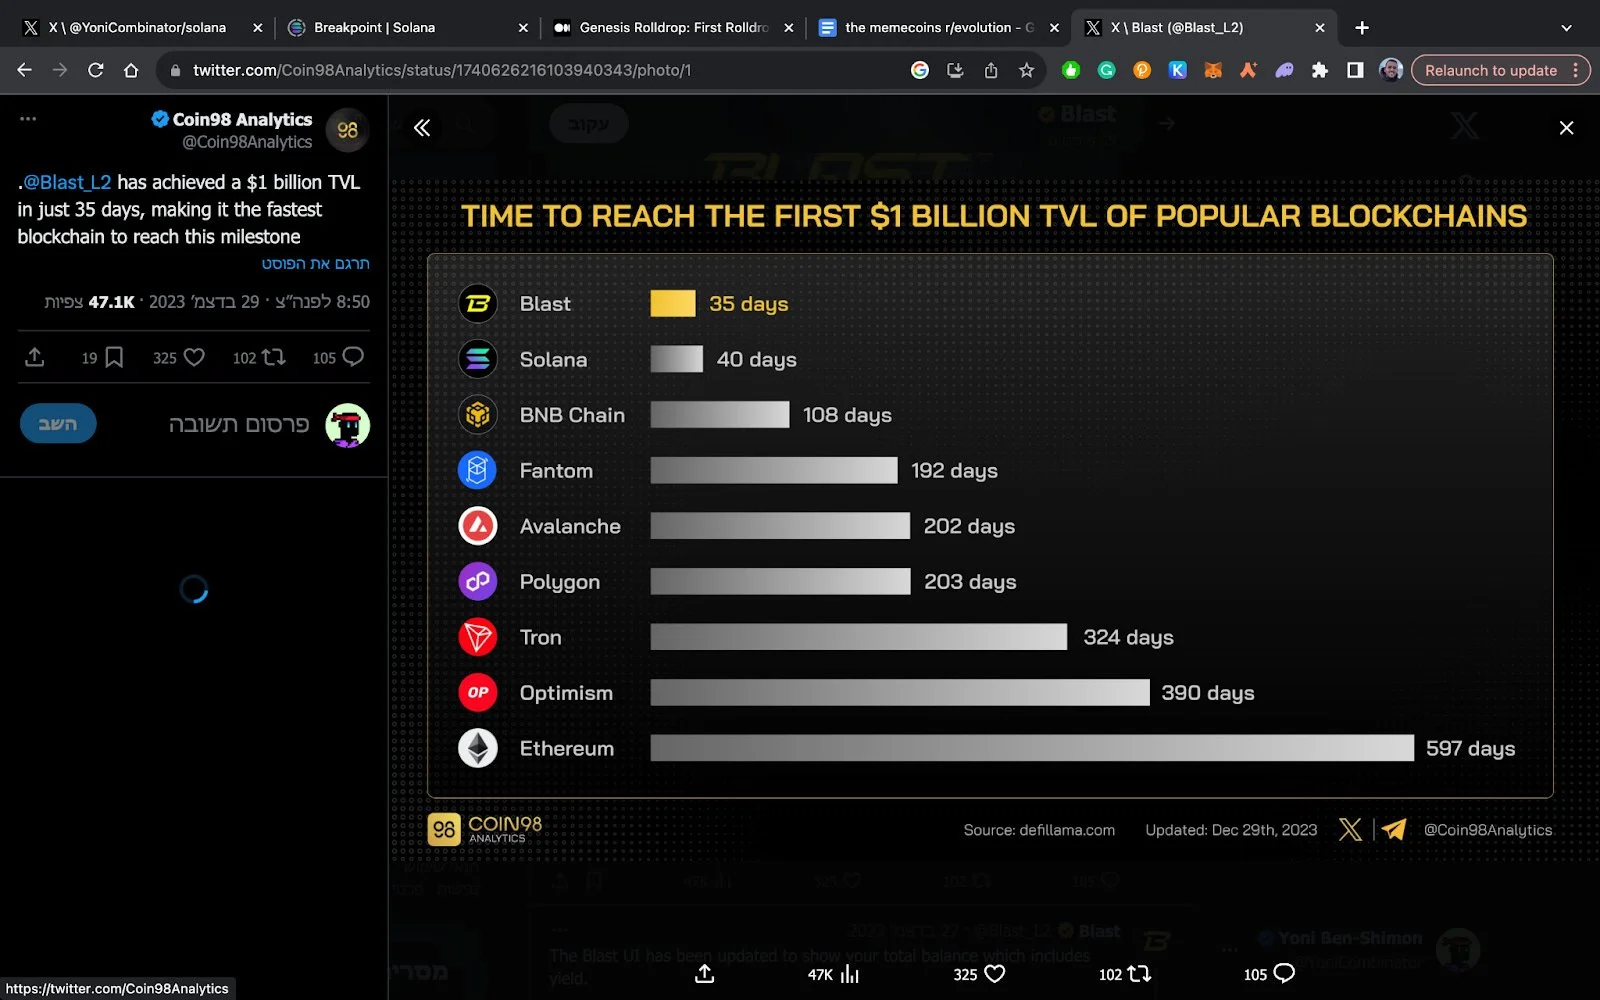Click the Coin98 Analytics name

pos(242,119)
